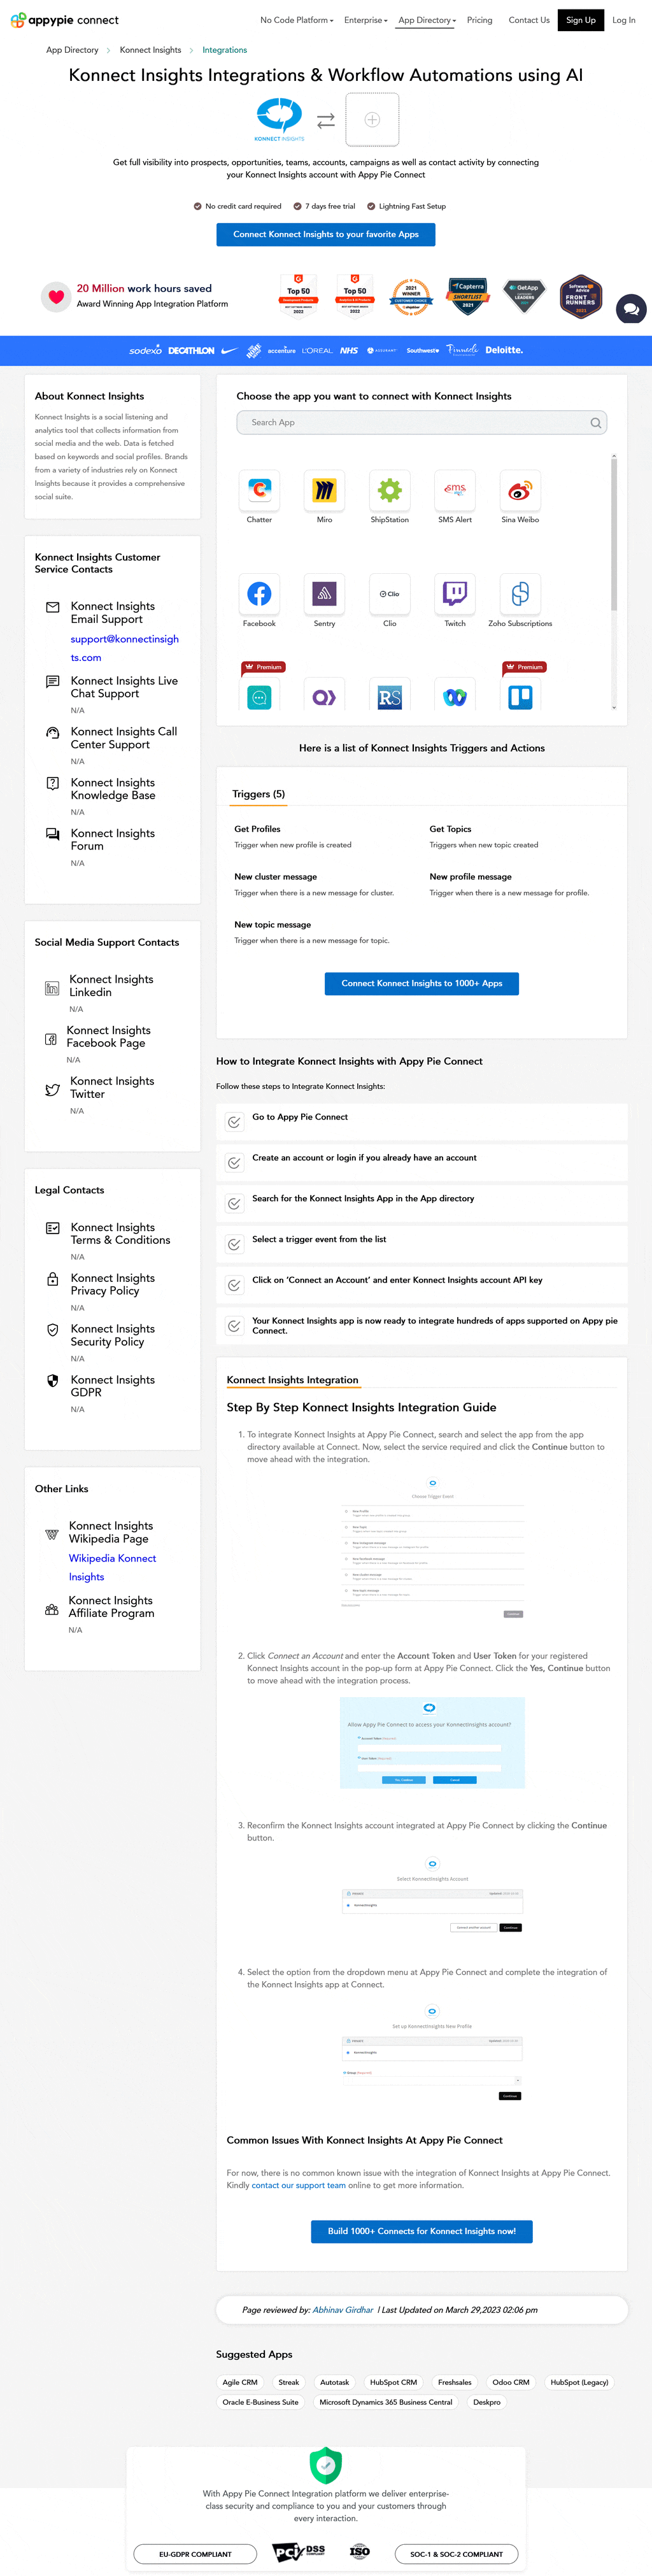Open reviewer Abhinav Girdhar's profile link
The image size is (652, 2576).
coord(343,2310)
